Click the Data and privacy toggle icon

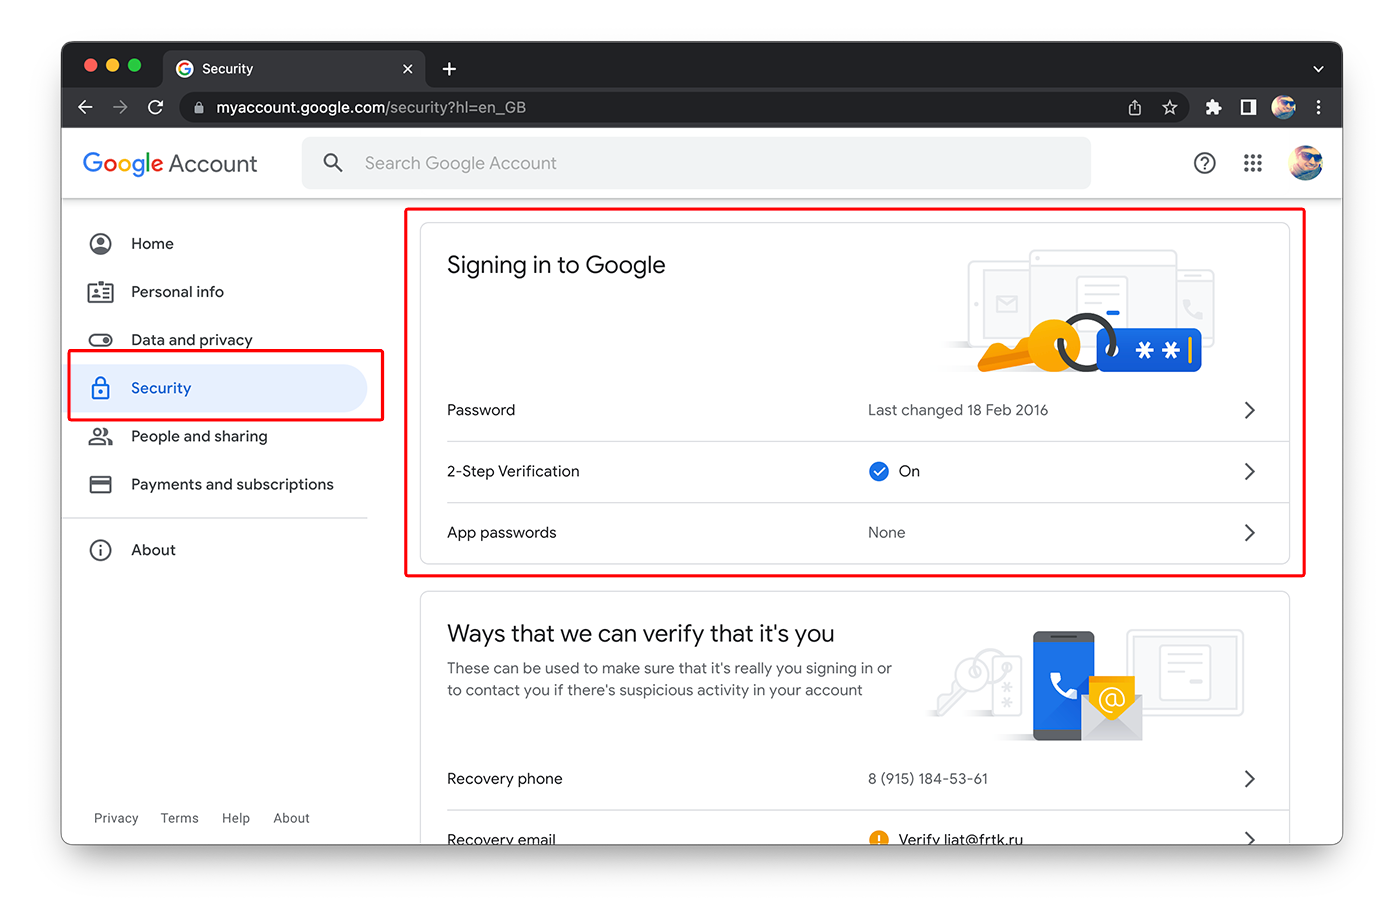coord(101,340)
